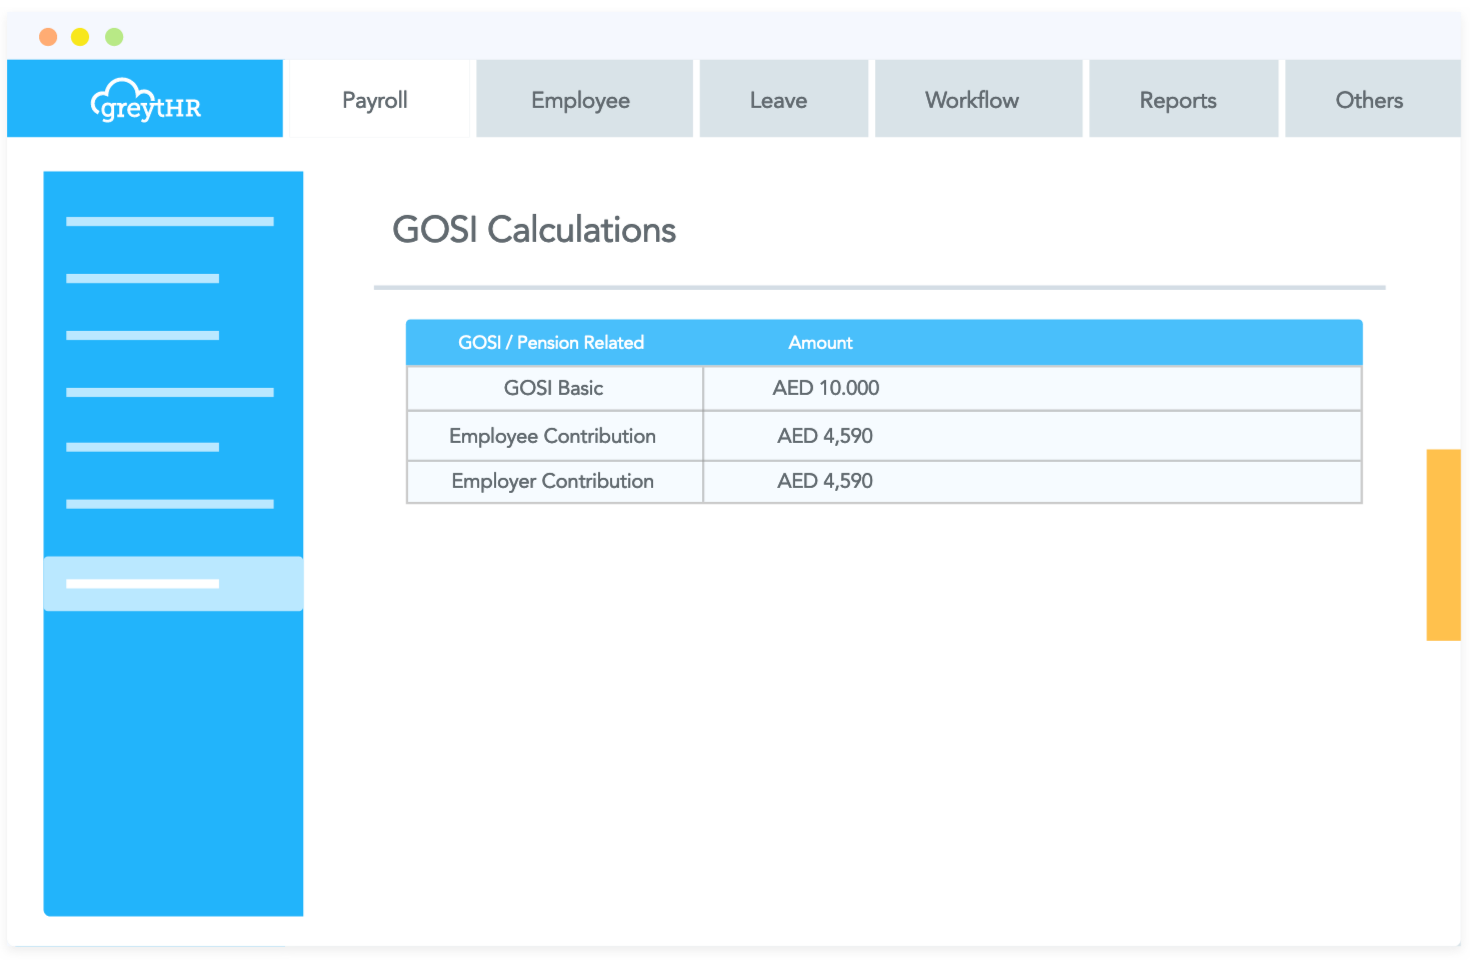Click the GOSI / Pension Related column header

tap(551, 343)
